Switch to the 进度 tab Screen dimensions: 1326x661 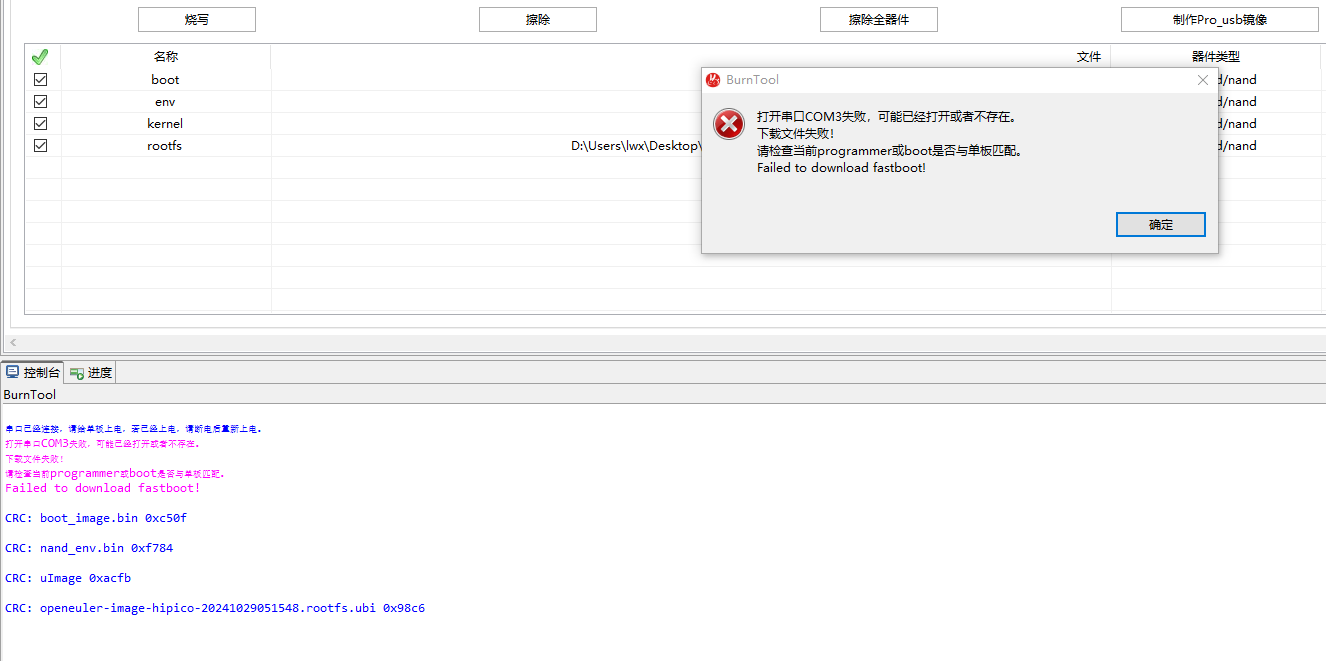click(x=92, y=372)
